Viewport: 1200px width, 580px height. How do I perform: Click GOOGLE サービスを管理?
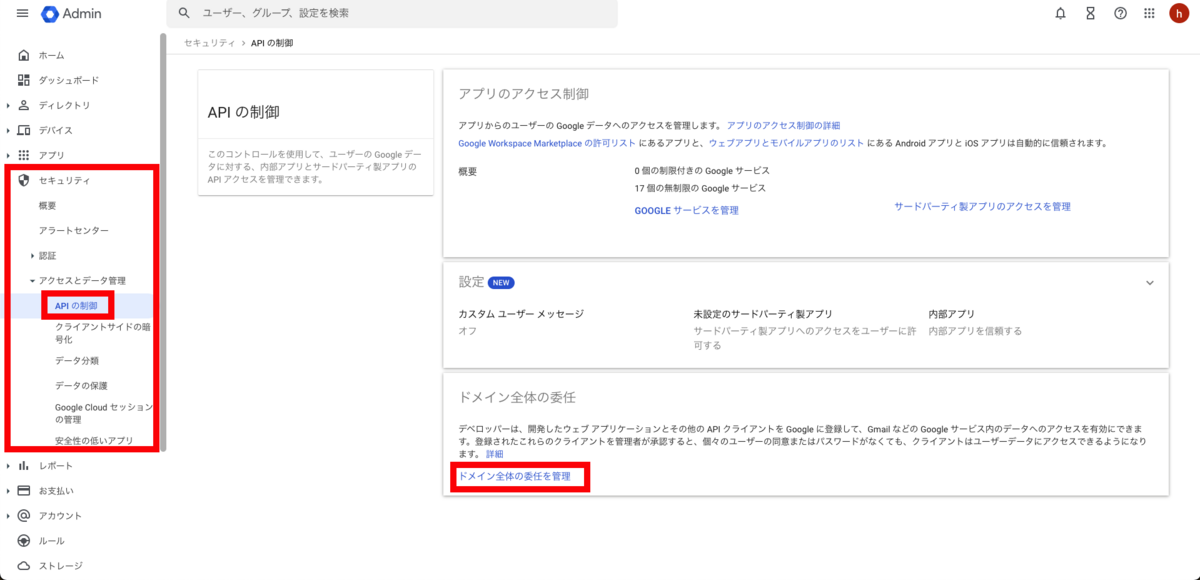[x=686, y=210]
